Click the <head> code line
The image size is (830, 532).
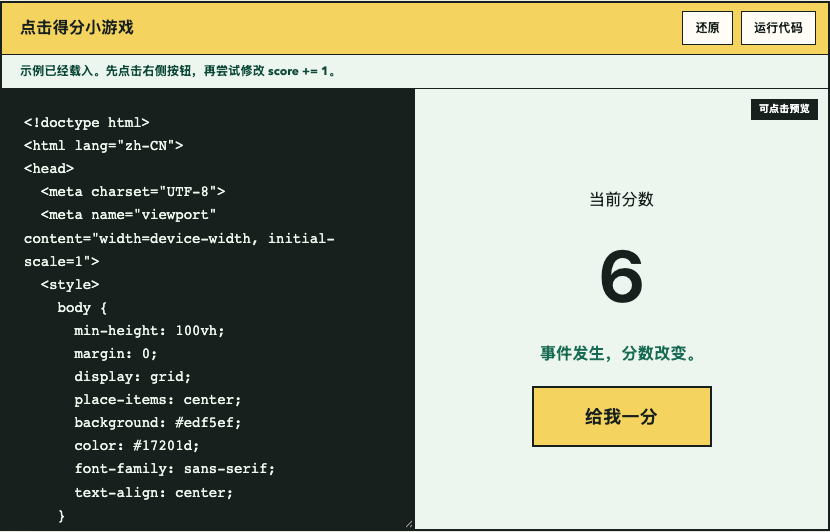(x=49, y=168)
